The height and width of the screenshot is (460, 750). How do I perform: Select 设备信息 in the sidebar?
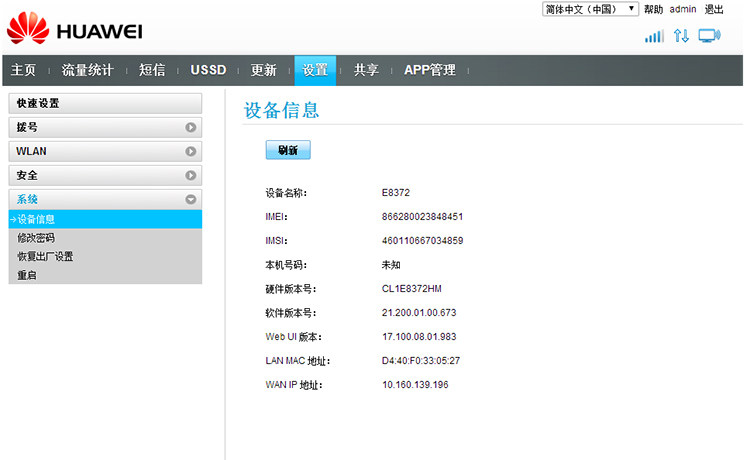point(105,219)
